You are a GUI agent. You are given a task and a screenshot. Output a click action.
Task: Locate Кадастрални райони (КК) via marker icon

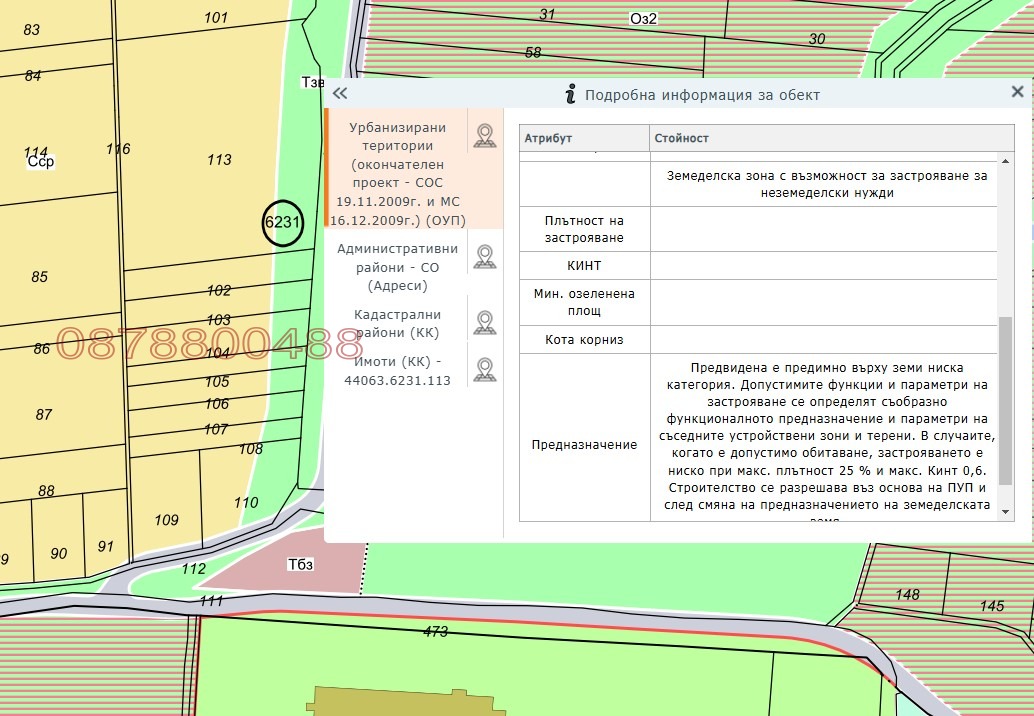click(x=485, y=323)
